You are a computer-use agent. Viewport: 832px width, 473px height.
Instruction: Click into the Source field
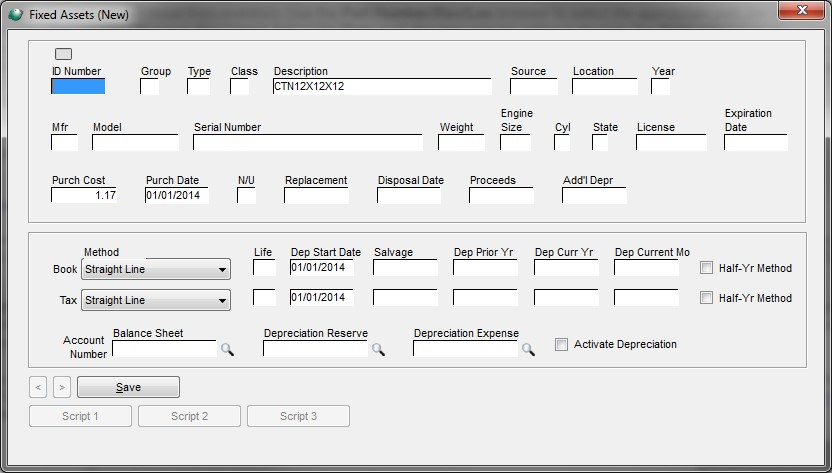point(534,86)
